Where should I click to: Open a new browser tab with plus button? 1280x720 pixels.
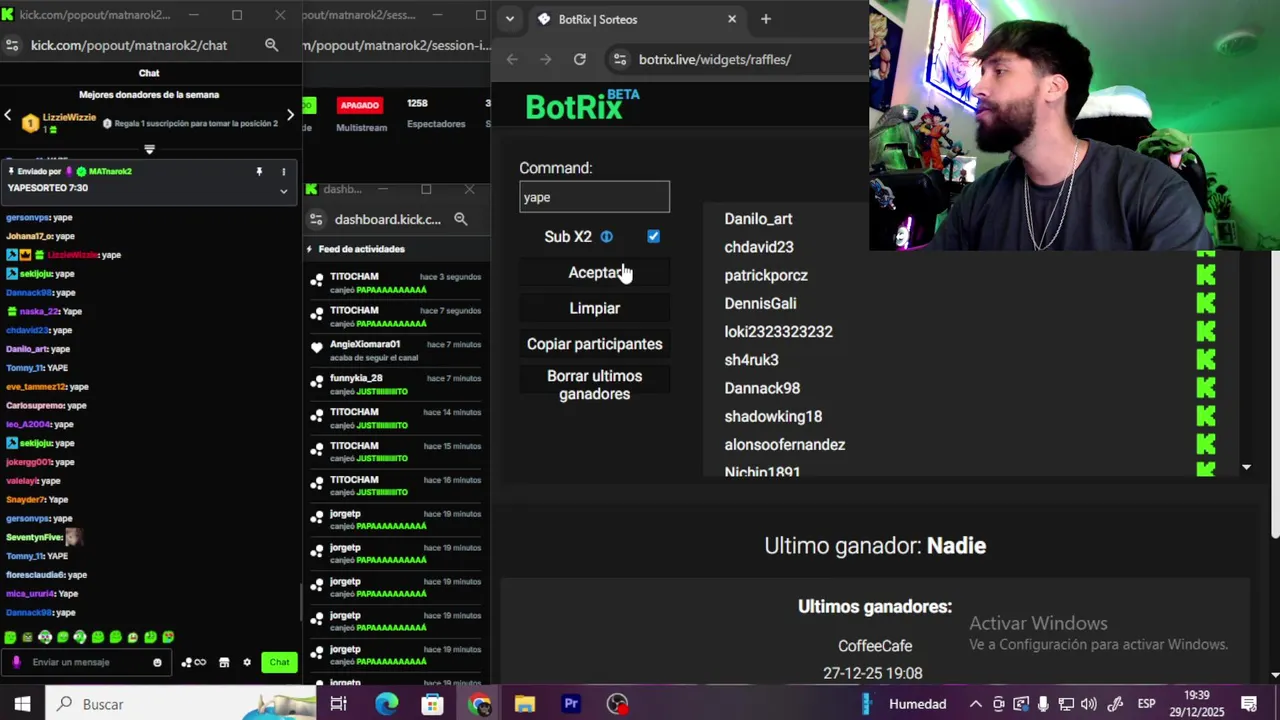pos(765,19)
